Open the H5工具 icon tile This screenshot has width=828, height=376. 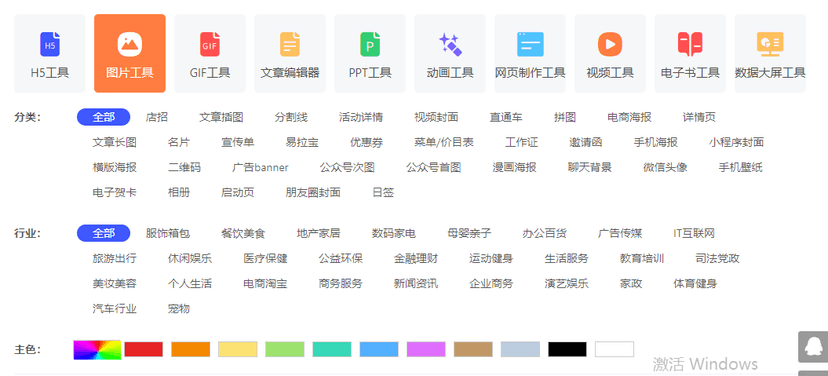pos(50,44)
